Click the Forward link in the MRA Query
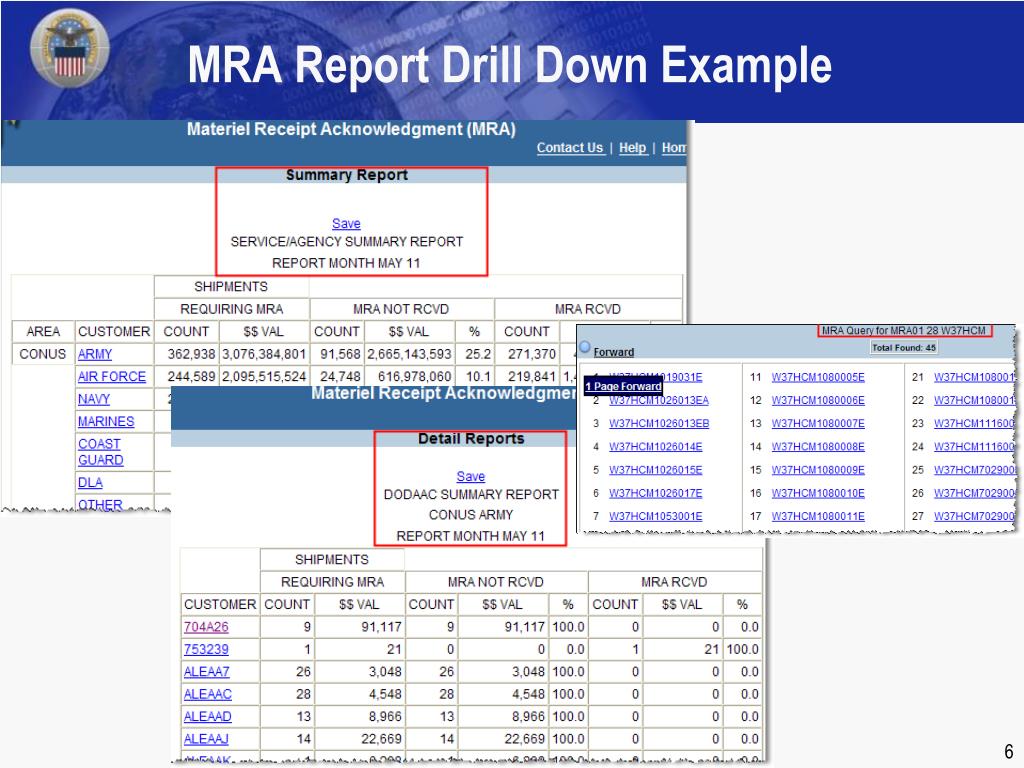The height and width of the screenshot is (768, 1024). tap(614, 352)
